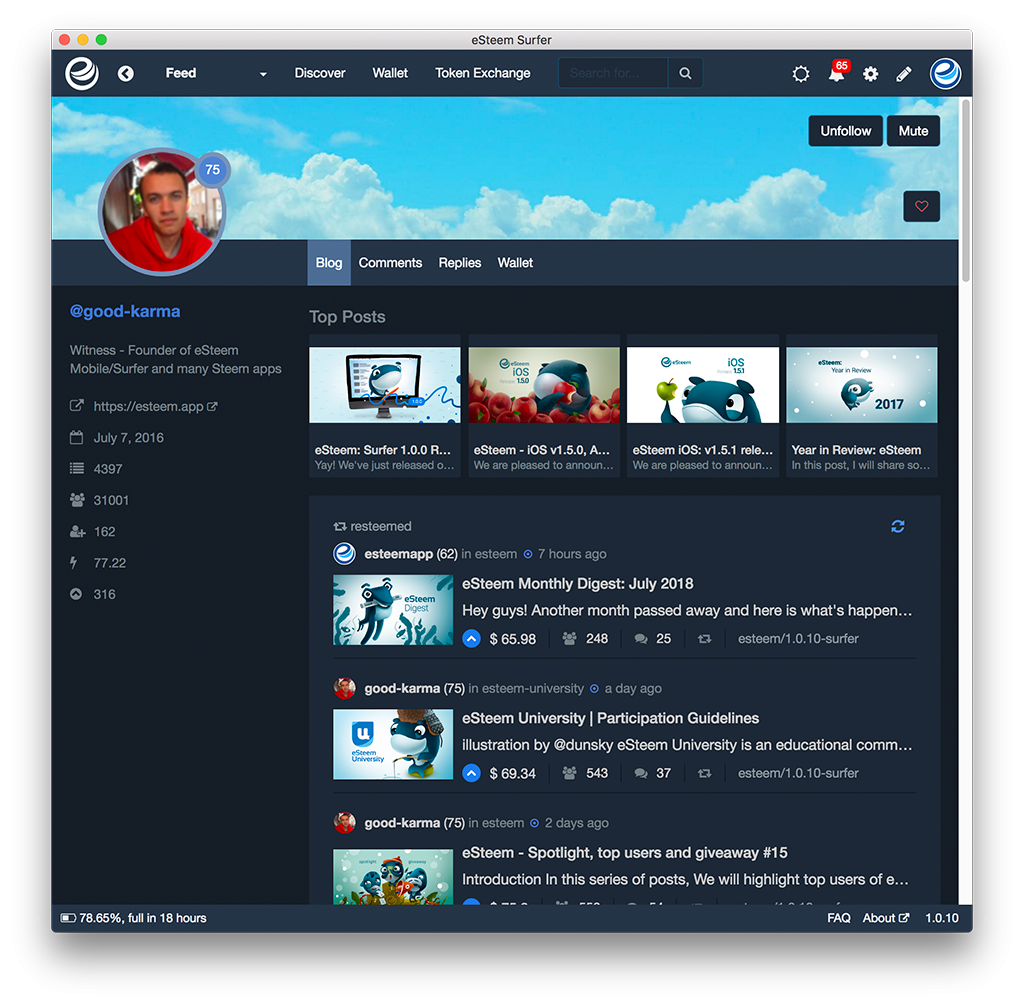This screenshot has height=1006, width=1024.
Task: Open the Feed dropdown menu
Action: pos(216,73)
